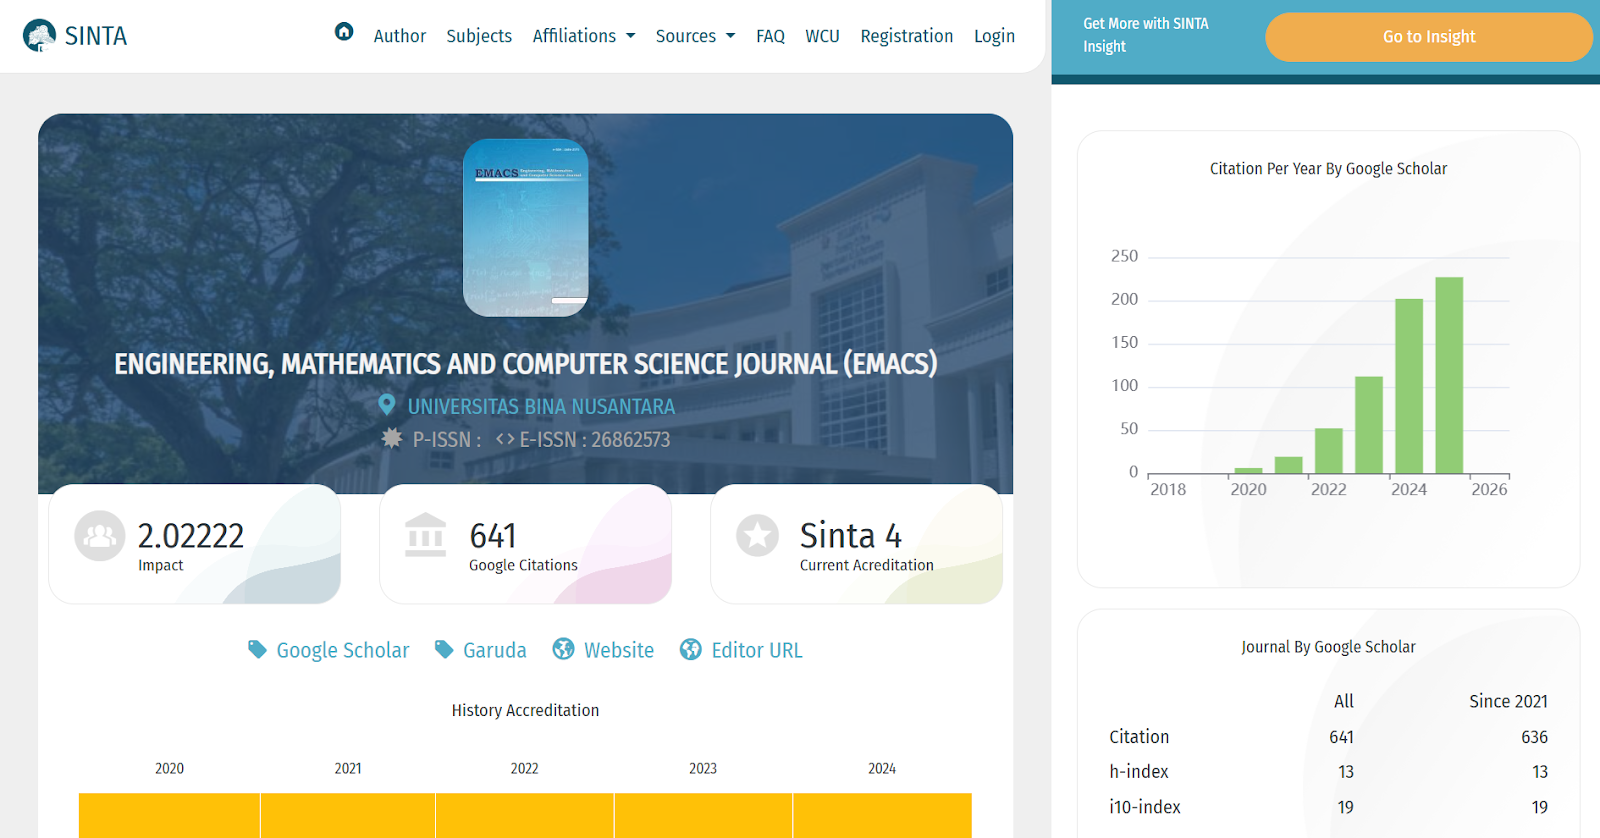
Task: Click the Since 2021 column header
Action: (x=1509, y=702)
